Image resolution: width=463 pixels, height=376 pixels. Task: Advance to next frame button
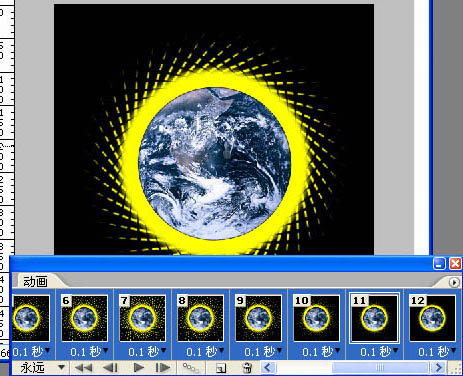(163, 368)
